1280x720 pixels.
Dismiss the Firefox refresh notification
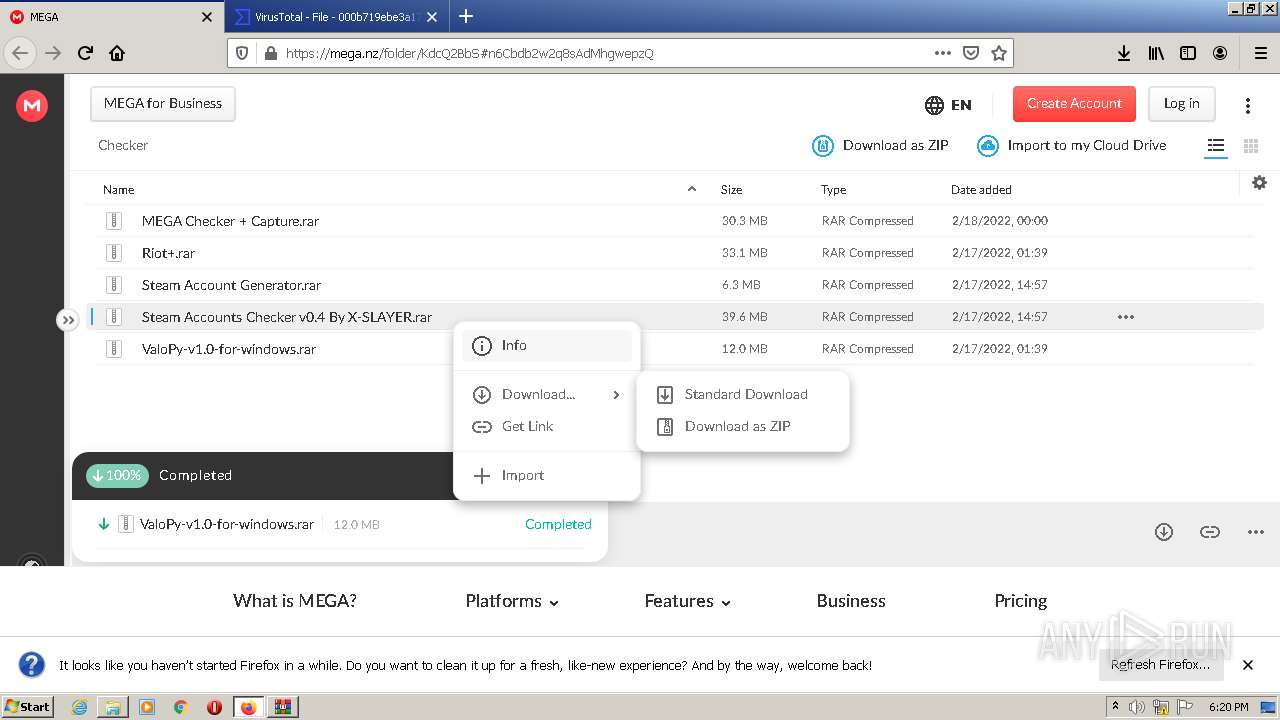click(x=1247, y=665)
